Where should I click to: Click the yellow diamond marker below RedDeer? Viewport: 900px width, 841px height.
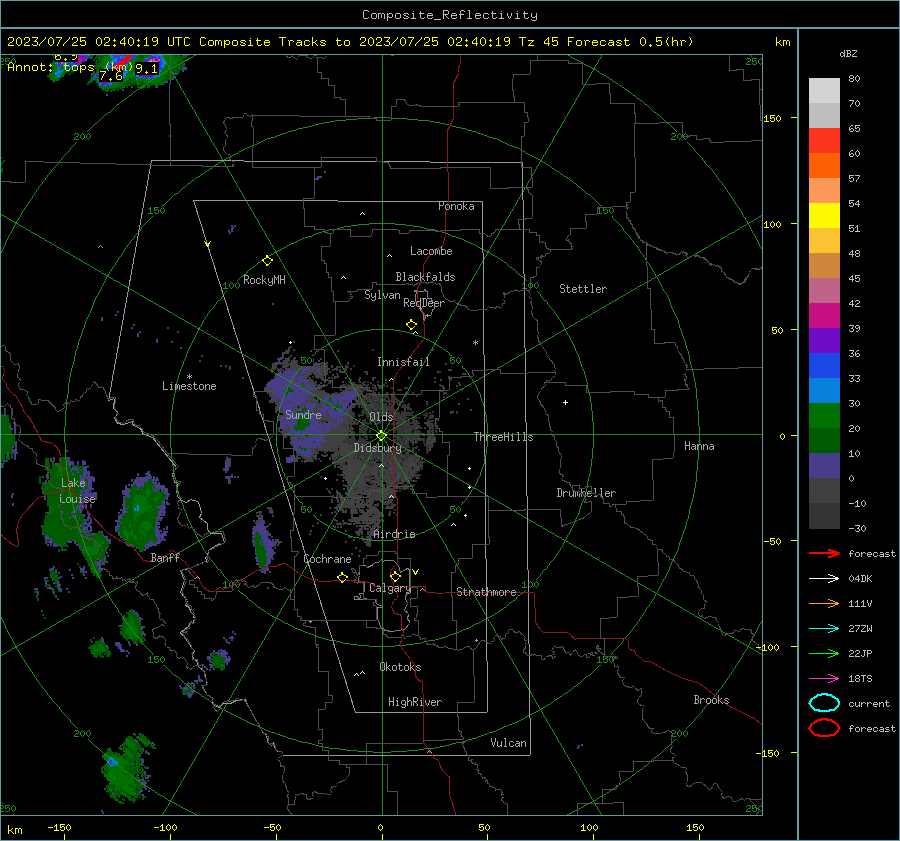tap(411, 325)
